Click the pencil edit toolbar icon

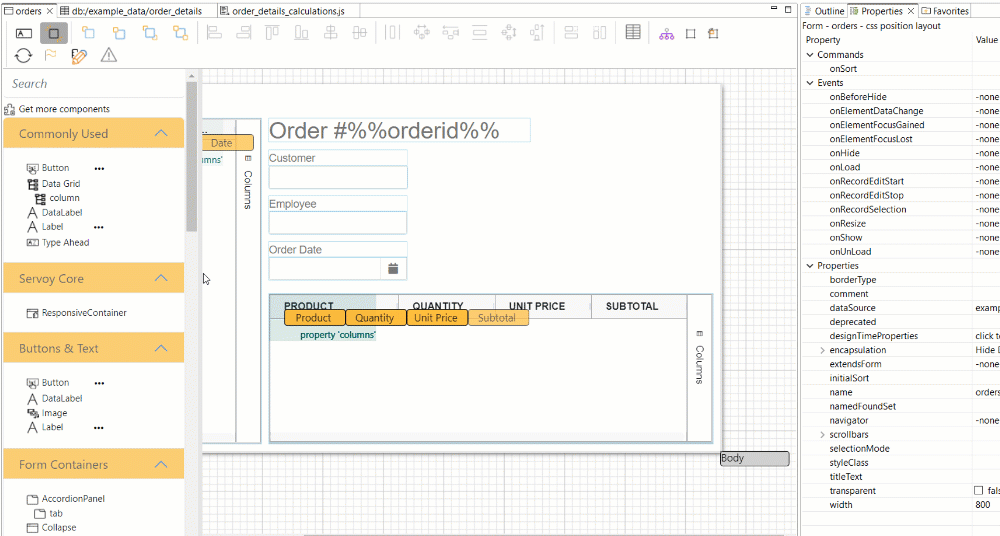pyautogui.click(x=79, y=56)
